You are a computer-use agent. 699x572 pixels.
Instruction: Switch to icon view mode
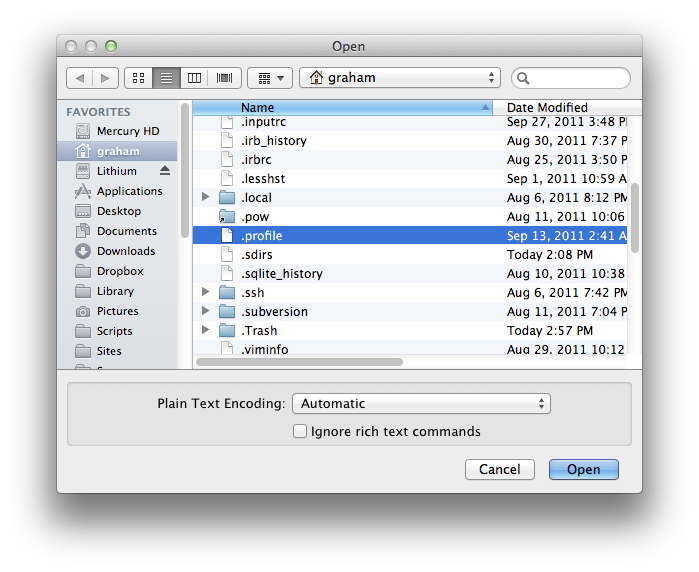click(138, 78)
